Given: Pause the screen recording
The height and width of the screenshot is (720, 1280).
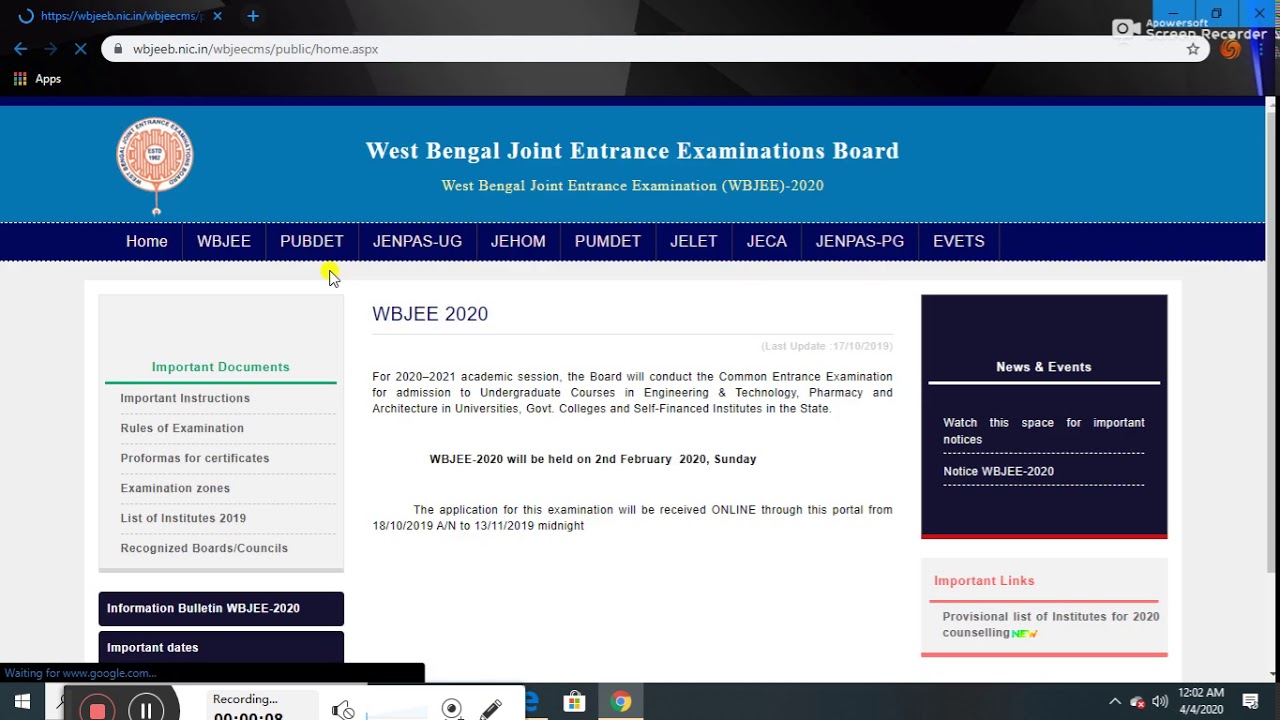Looking at the screenshot, I should [146, 710].
